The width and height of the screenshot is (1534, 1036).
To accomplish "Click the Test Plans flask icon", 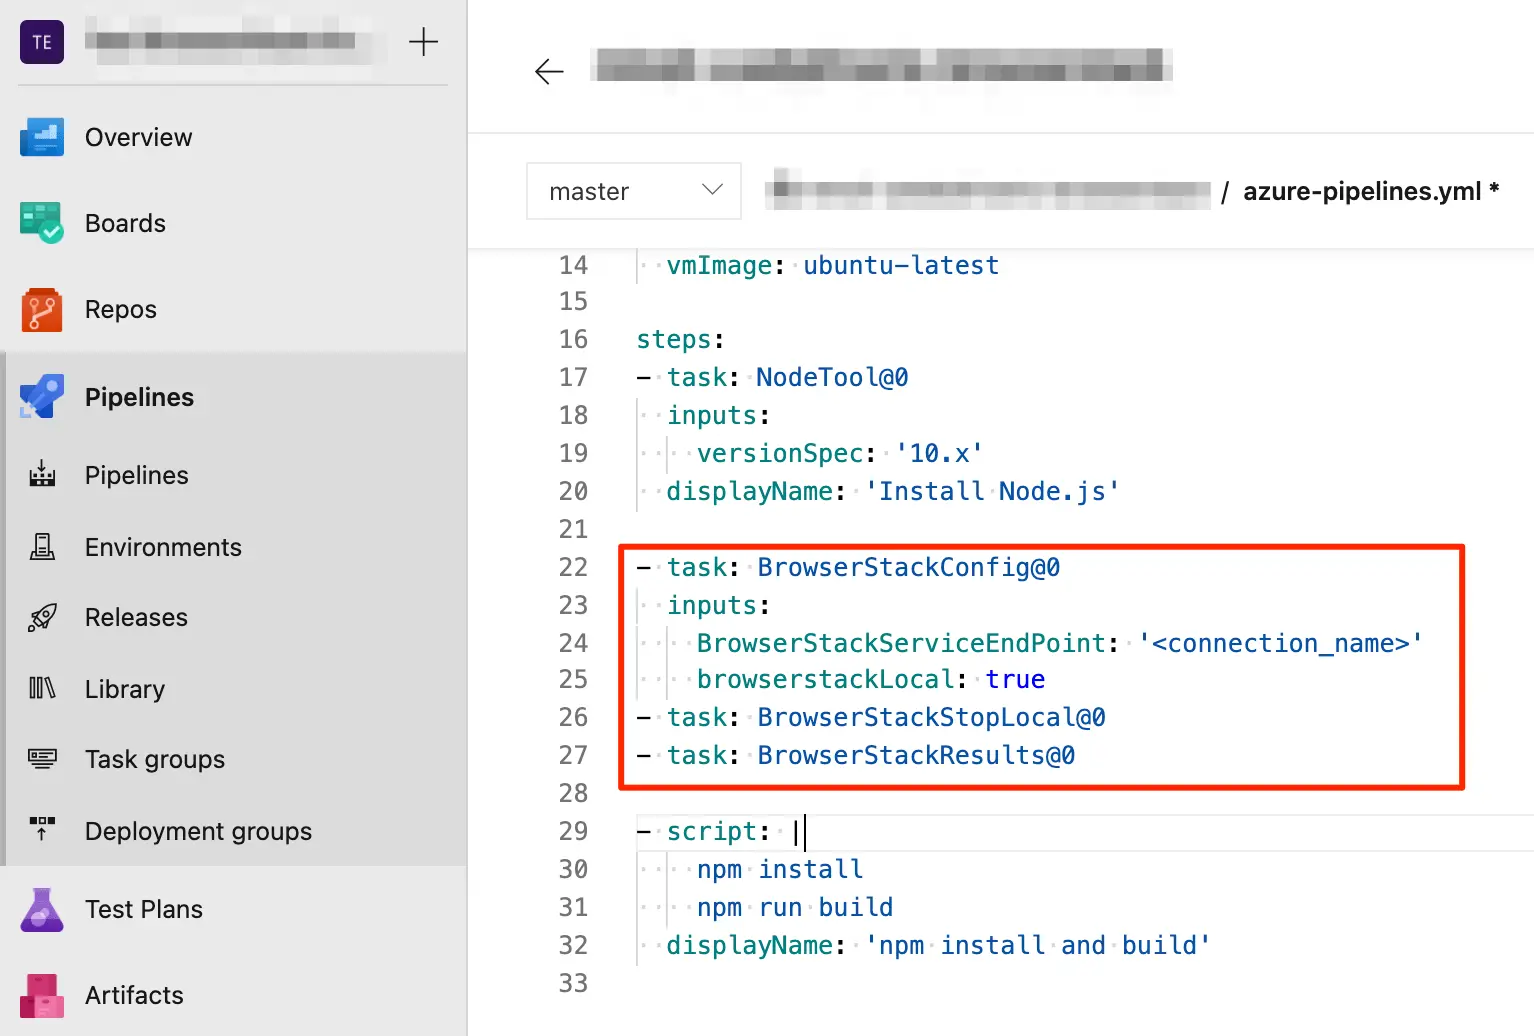I will pyautogui.click(x=42, y=909).
